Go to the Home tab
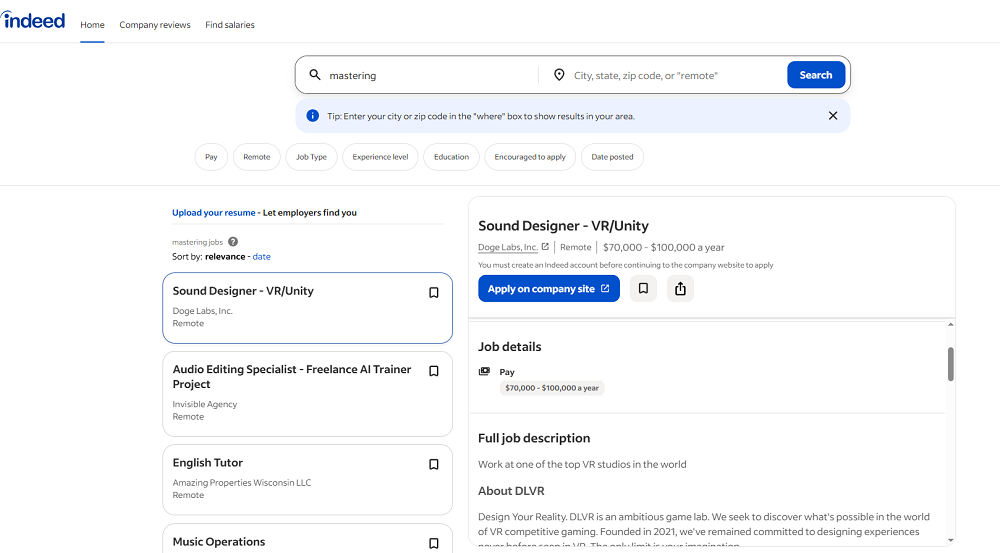Image resolution: width=1000 pixels, height=553 pixels. 92,25
